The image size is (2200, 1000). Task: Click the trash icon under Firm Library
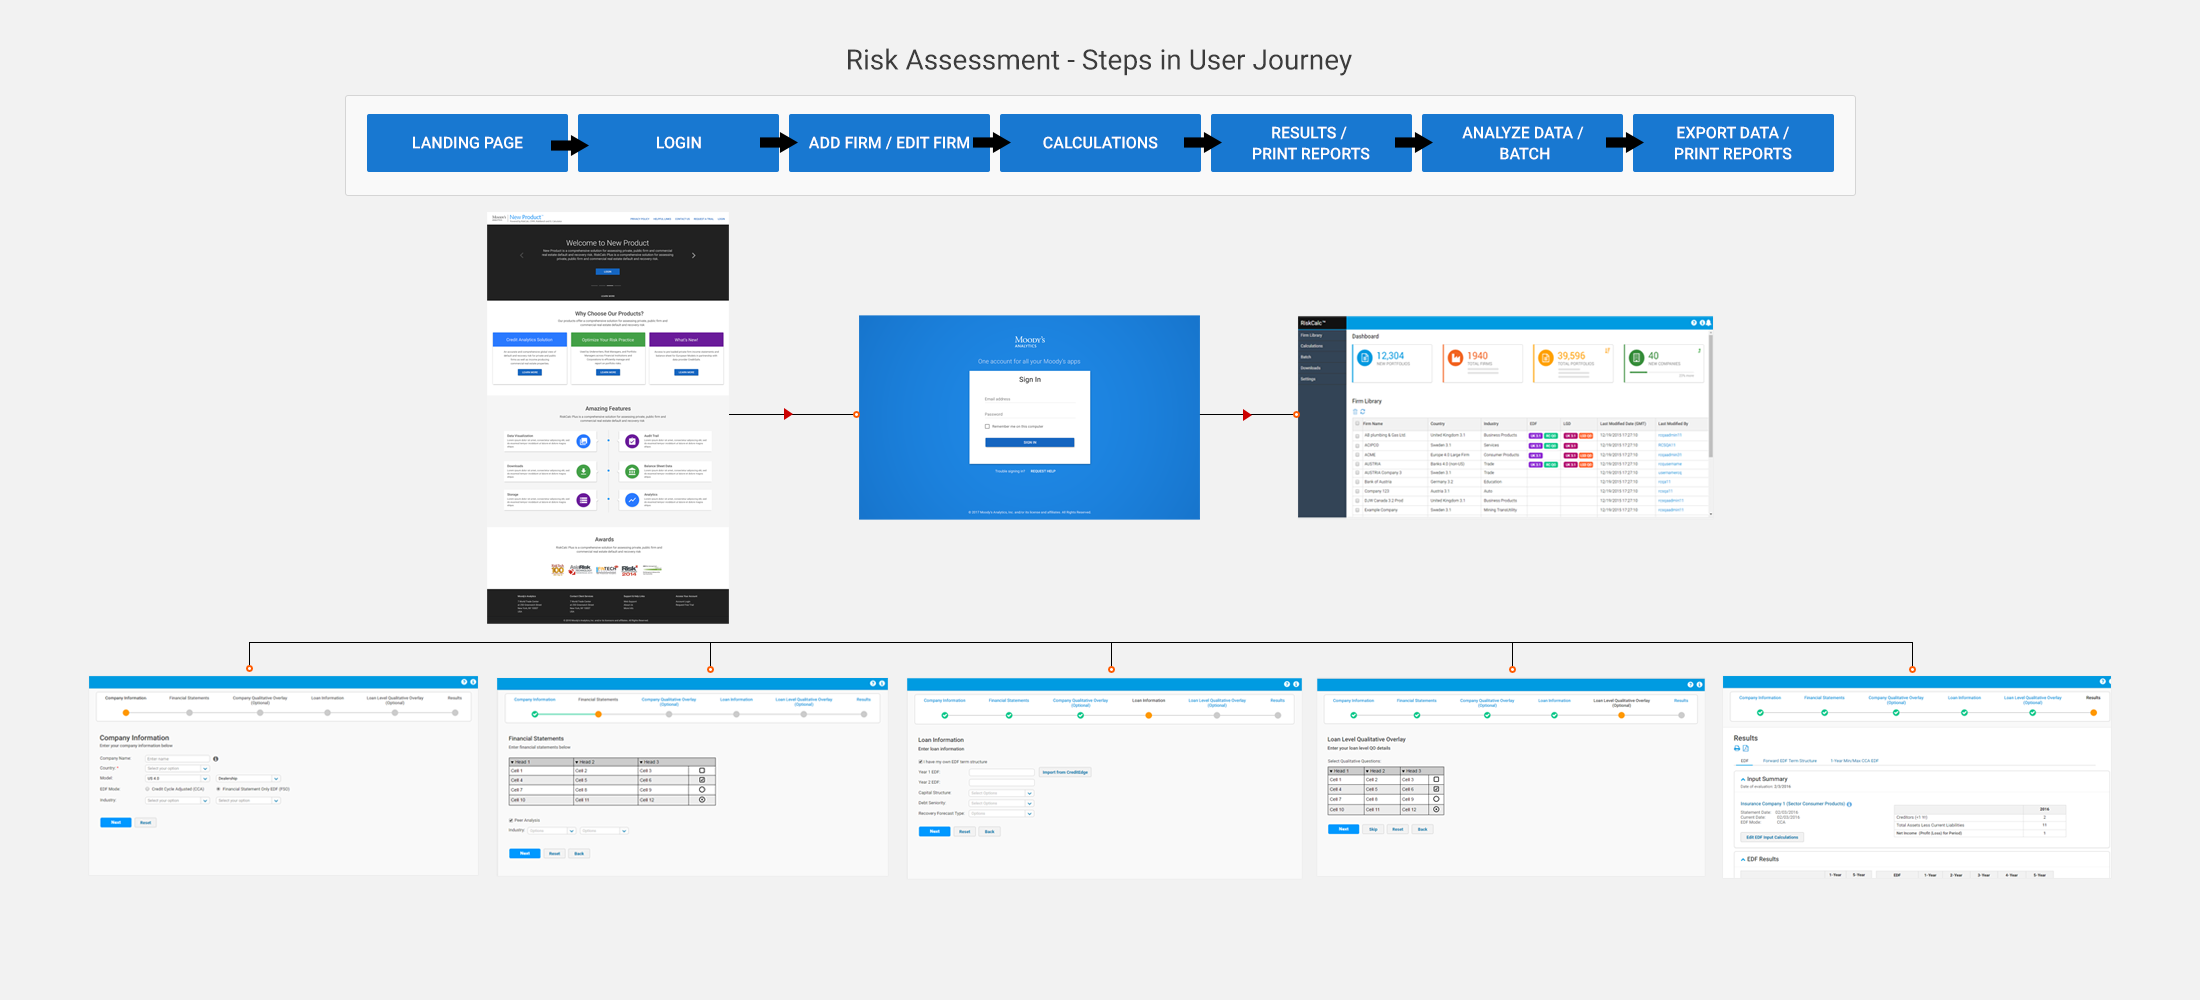pyautogui.click(x=1355, y=411)
